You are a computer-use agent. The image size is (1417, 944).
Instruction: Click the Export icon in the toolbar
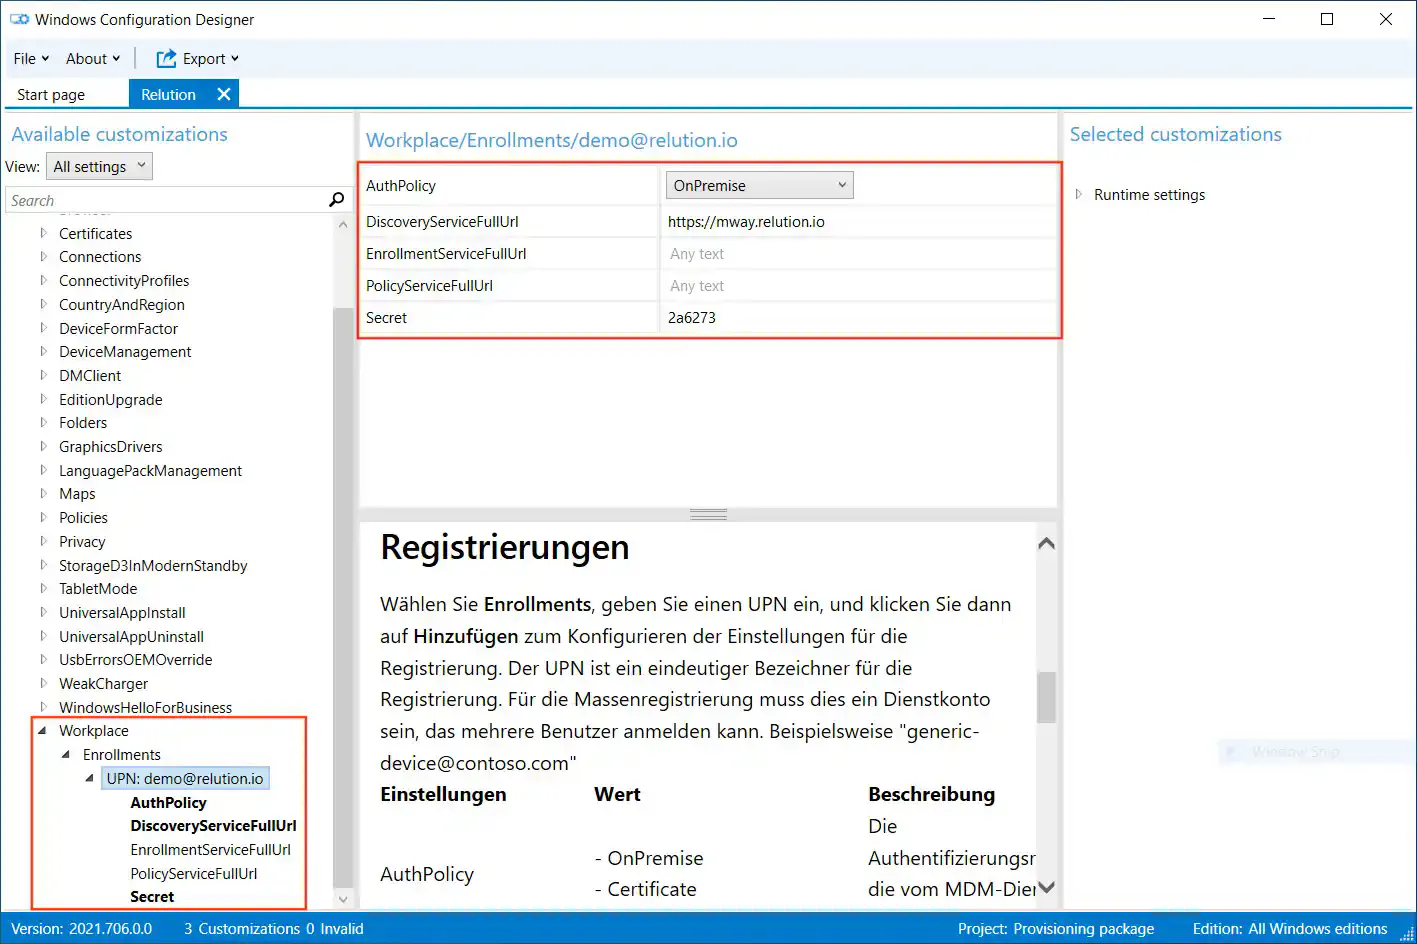167,58
